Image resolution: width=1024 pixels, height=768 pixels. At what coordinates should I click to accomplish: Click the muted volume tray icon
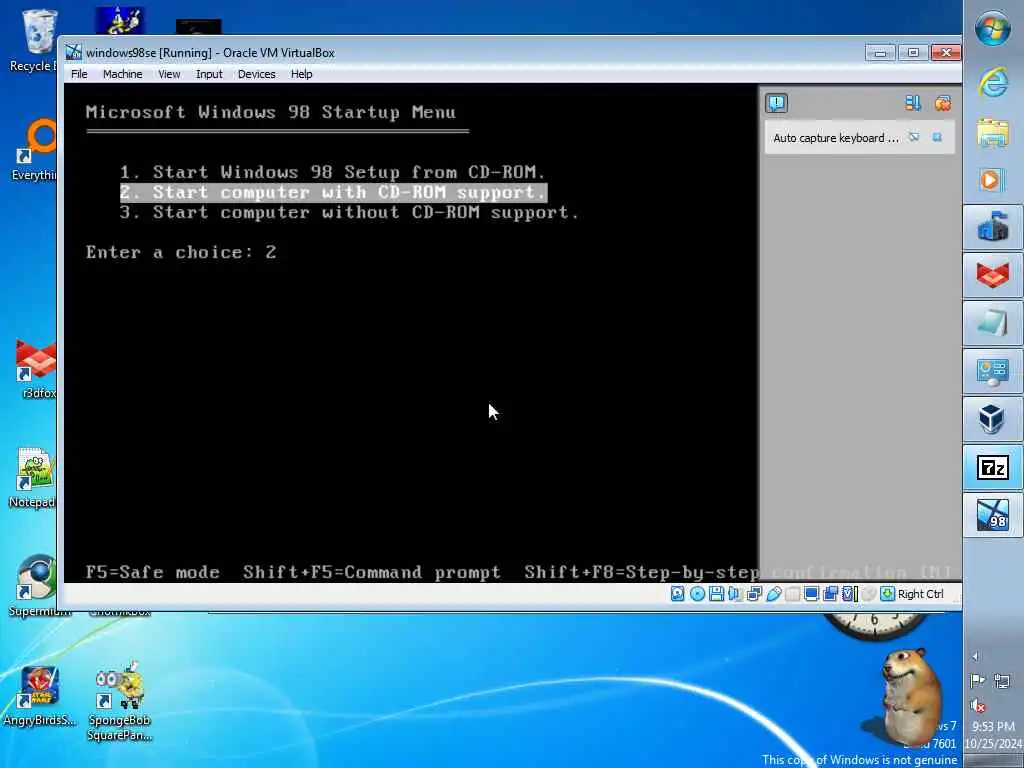(978, 705)
